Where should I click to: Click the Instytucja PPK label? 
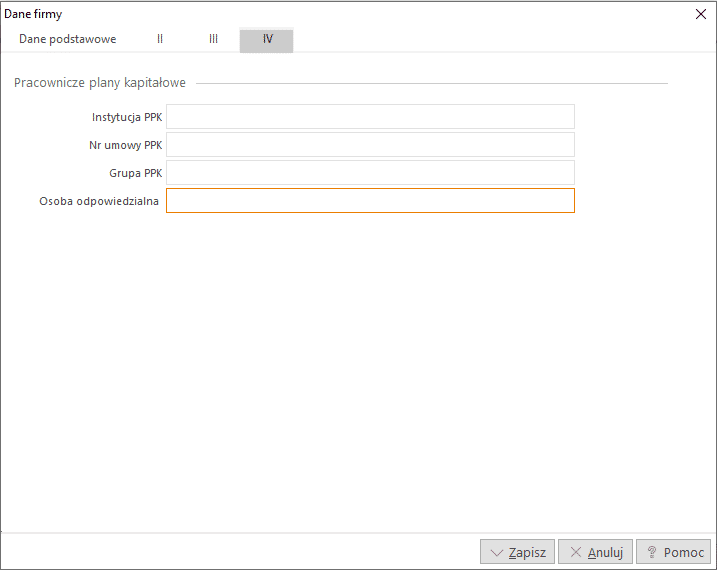pos(127,117)
